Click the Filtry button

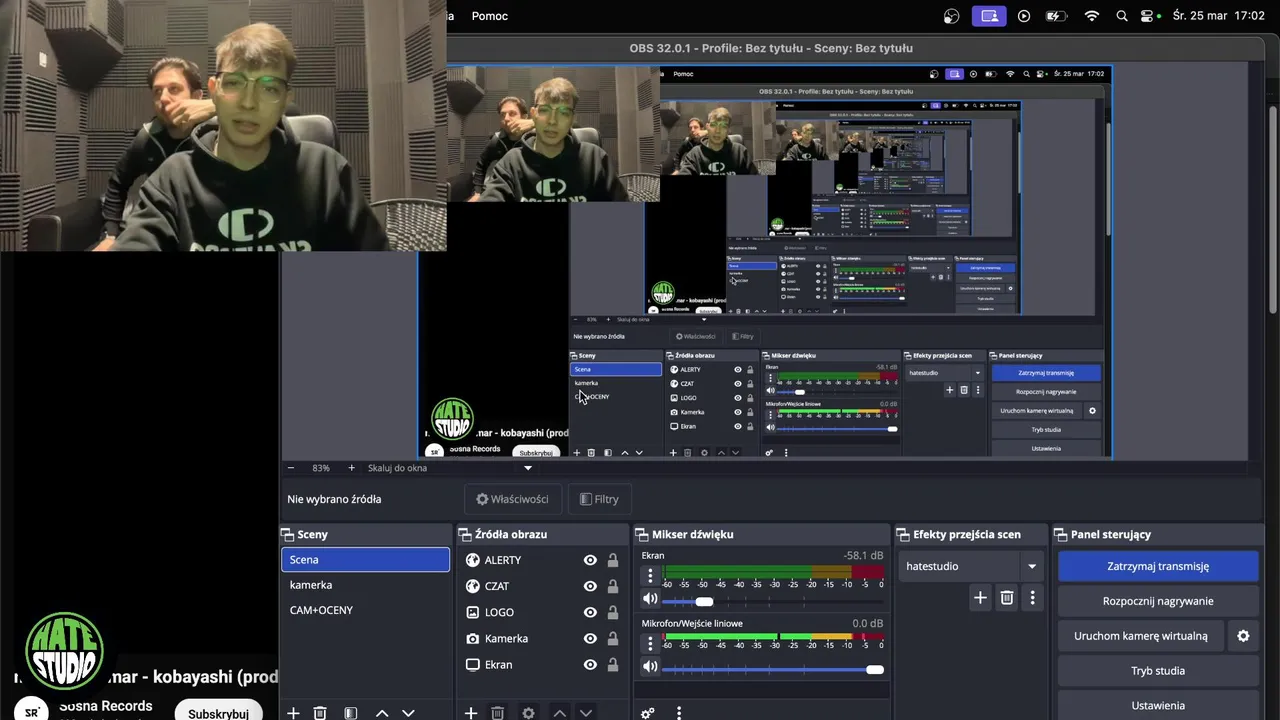(600, 499)
